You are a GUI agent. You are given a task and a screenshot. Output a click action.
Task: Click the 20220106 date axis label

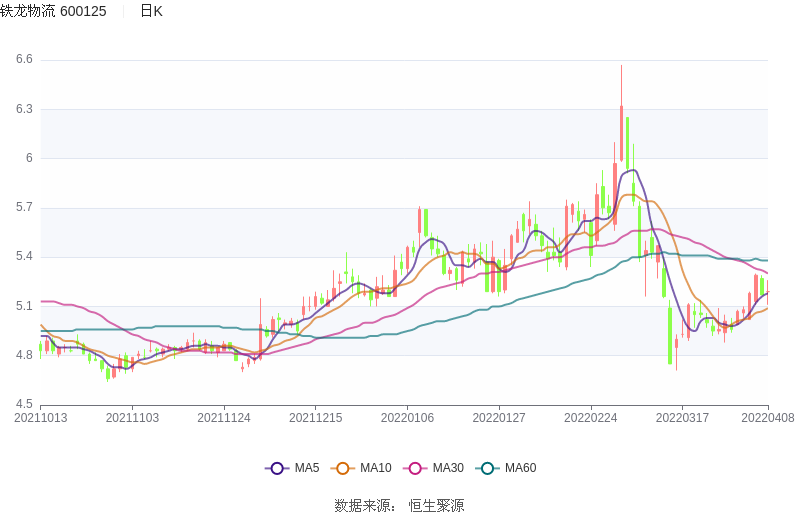pyautogui.click(x=407, y=418)
